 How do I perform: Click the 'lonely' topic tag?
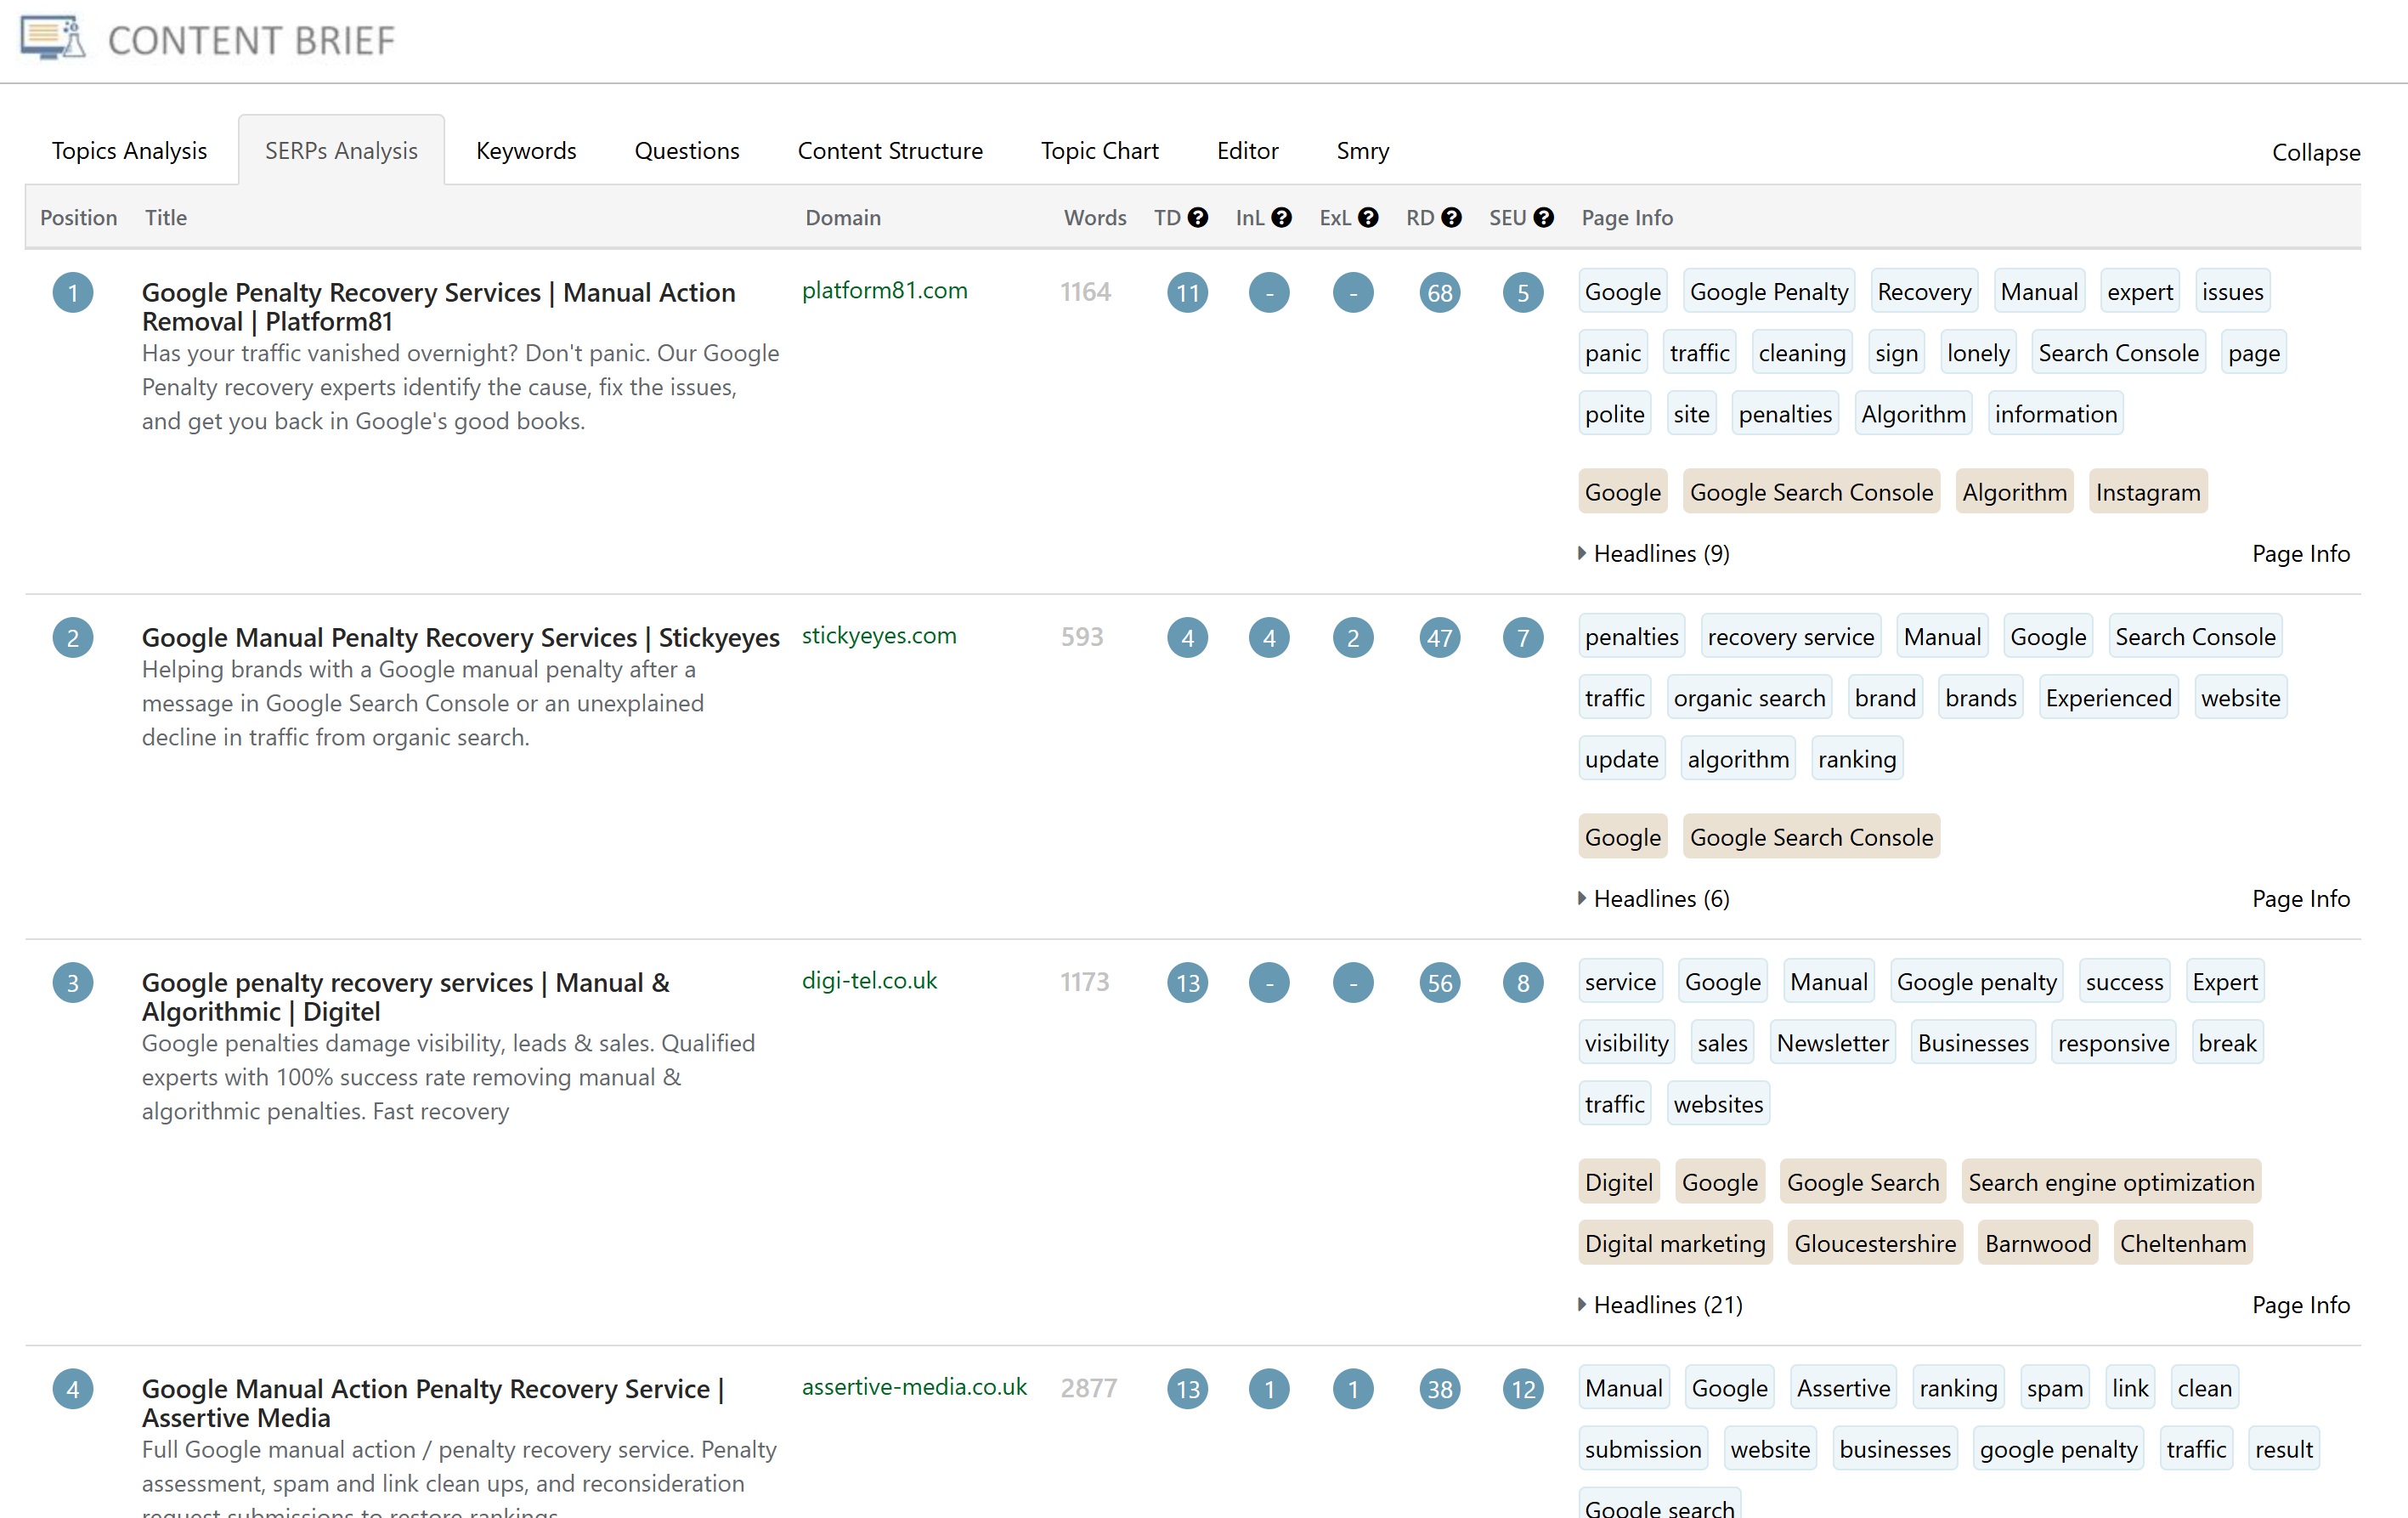(x=1978, y=353)
